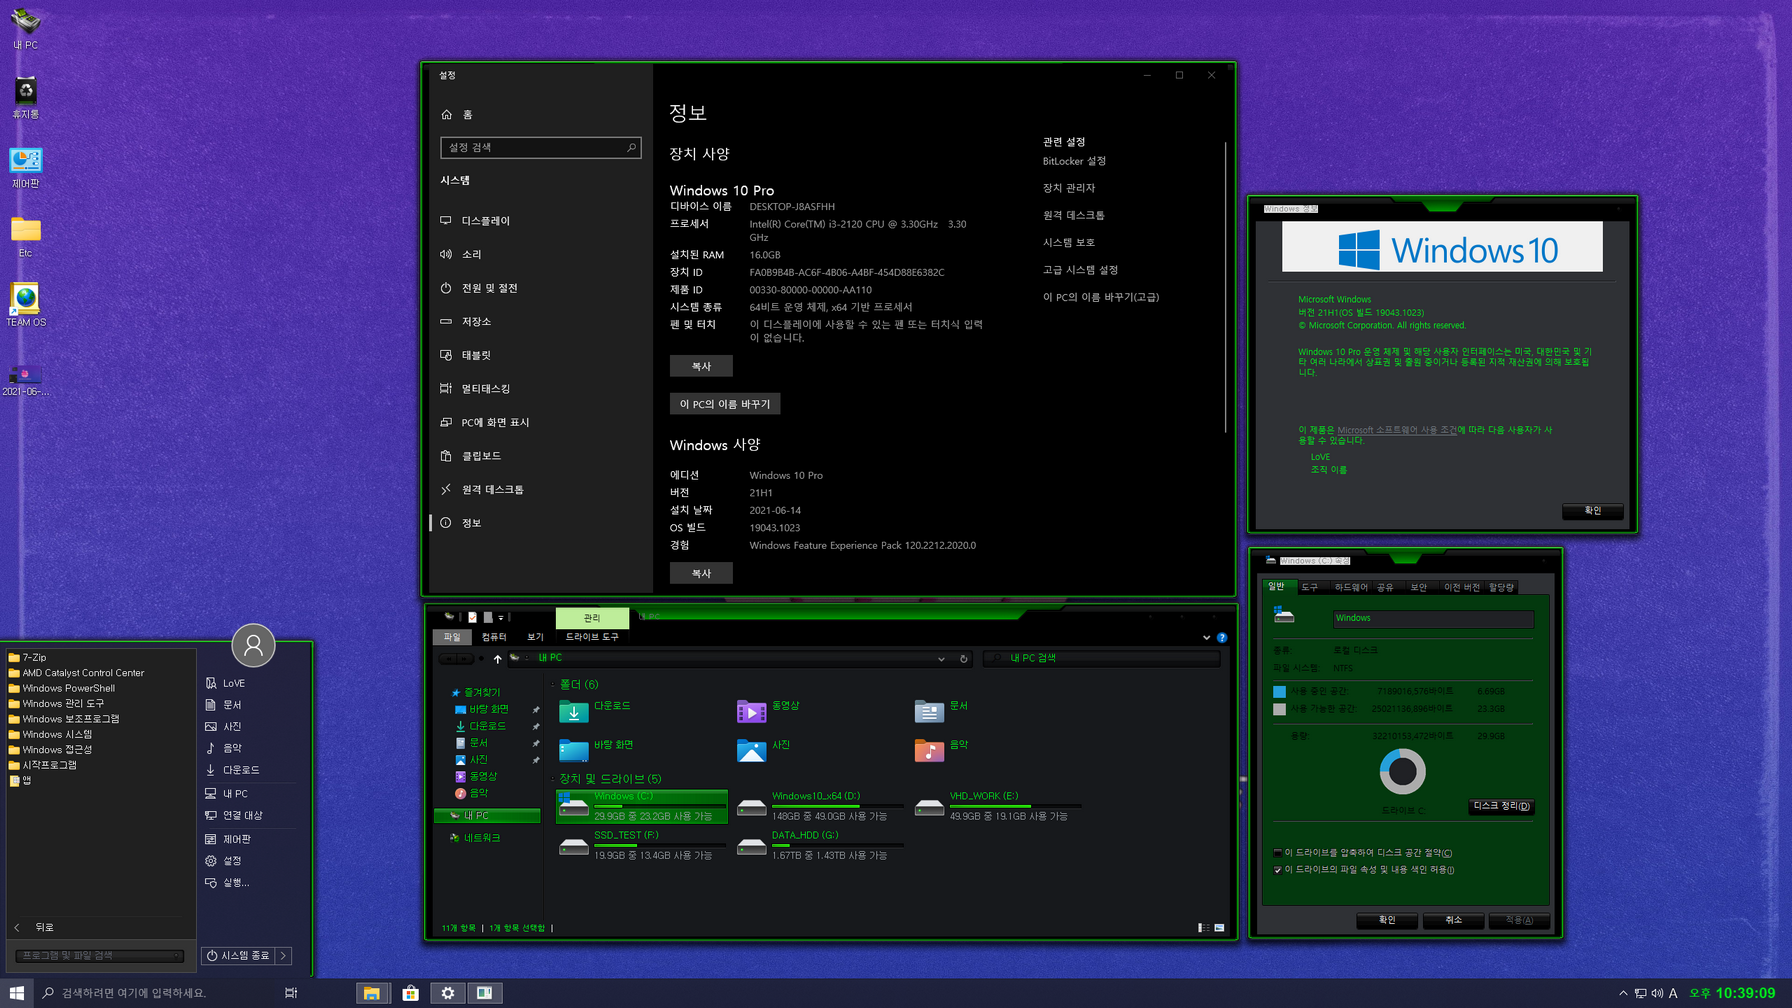This screenshot has width=1792, height=1008.
Task: Open the 제어판 desktop icon
Action: (25, 167)
